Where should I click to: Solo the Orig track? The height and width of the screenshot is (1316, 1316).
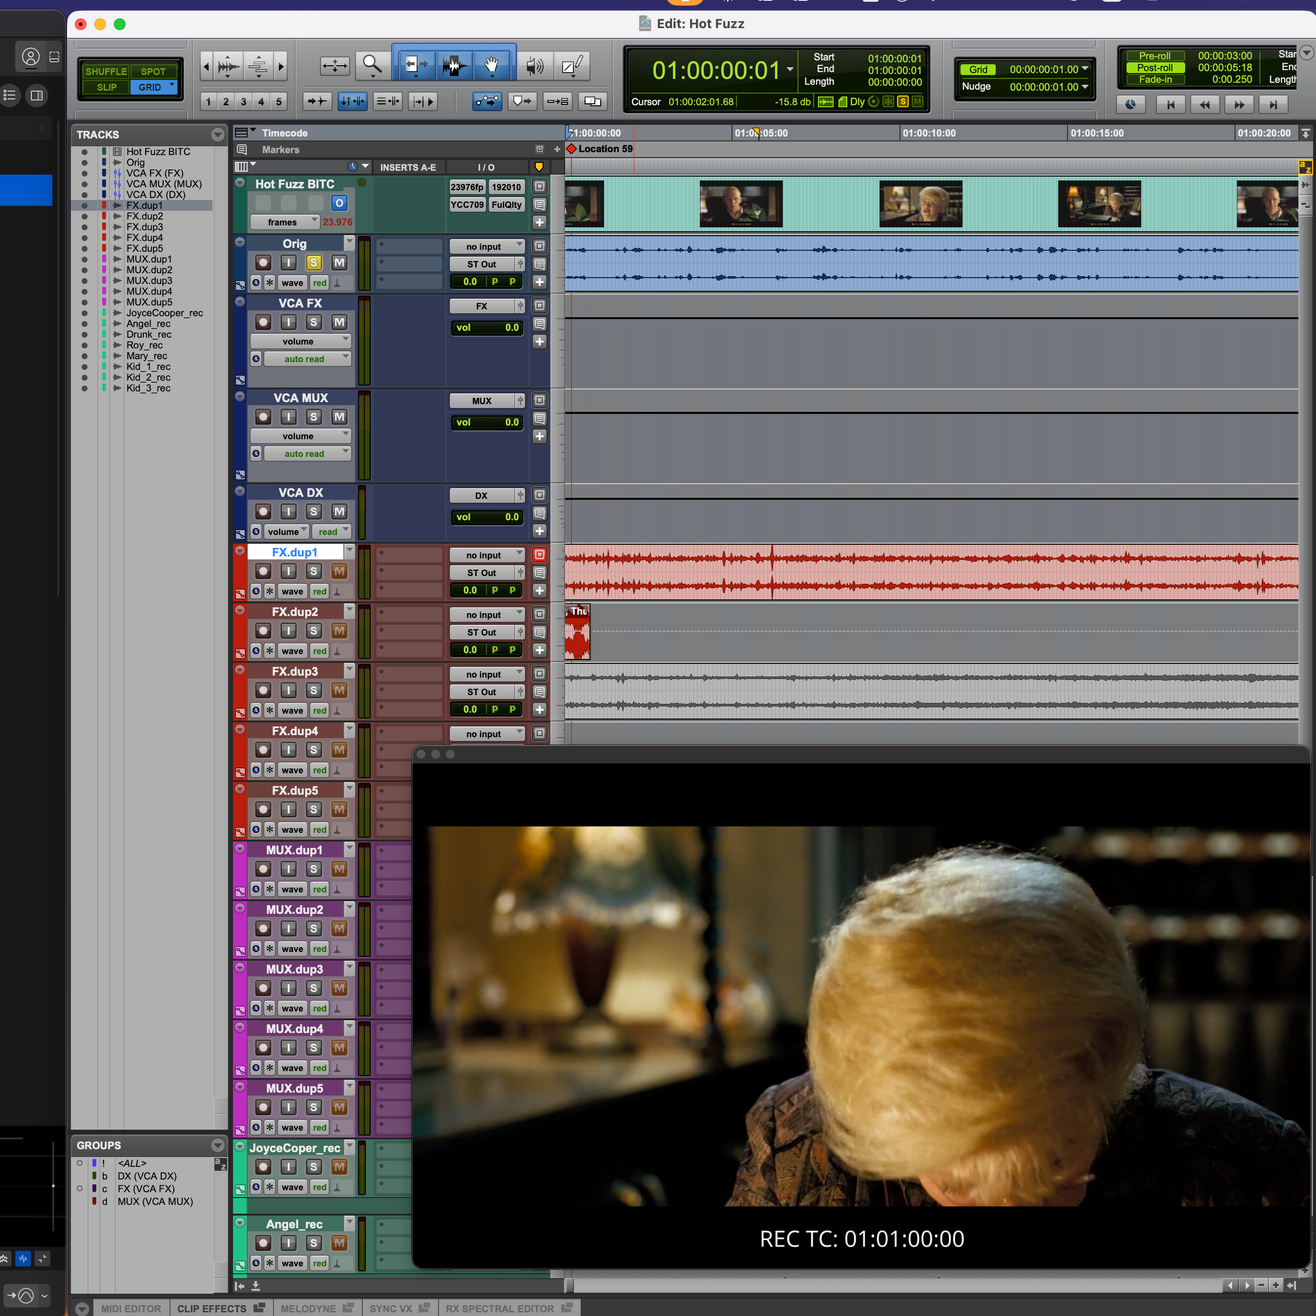click(313, 262)
